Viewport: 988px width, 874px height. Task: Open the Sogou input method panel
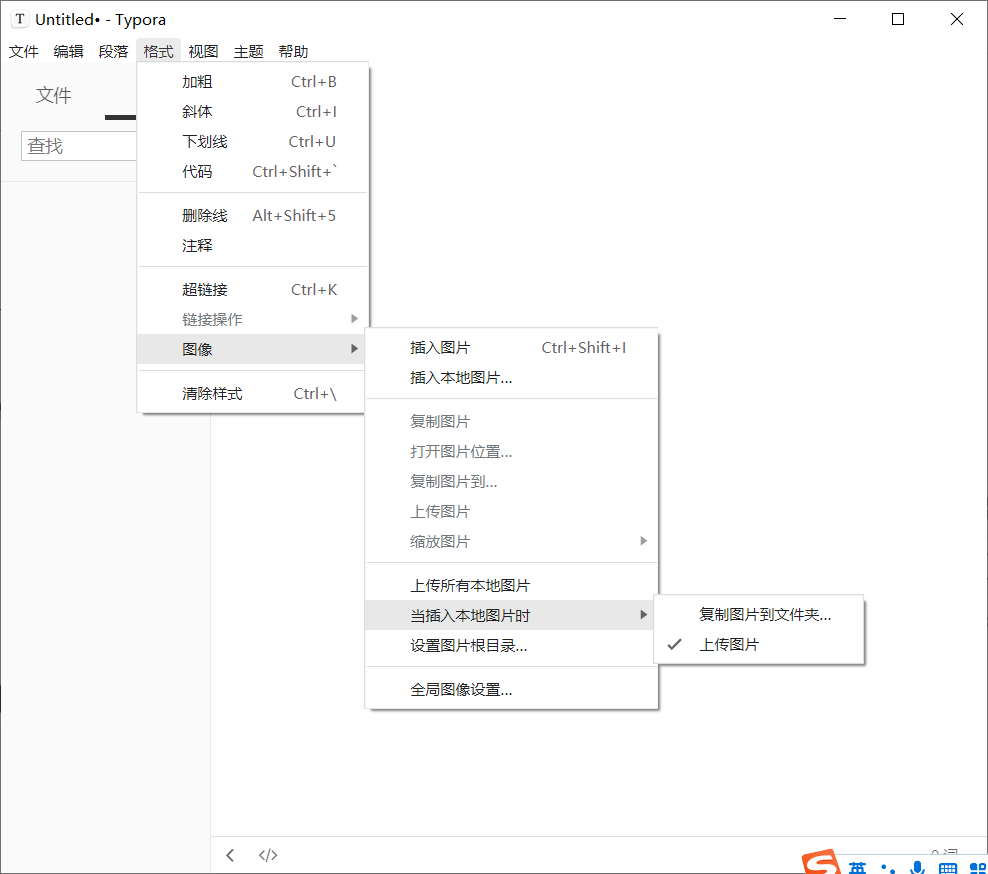[x=818, y=862]
